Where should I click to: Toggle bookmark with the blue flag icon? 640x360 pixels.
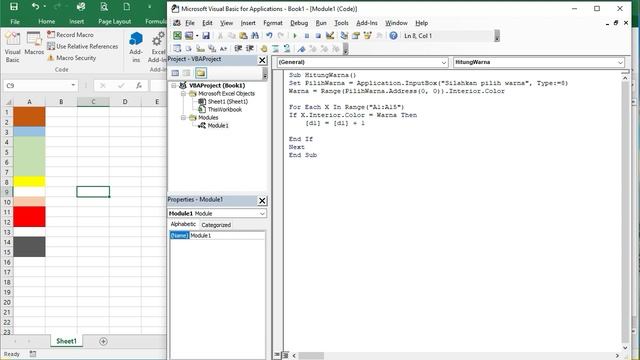tap(301, 49)
